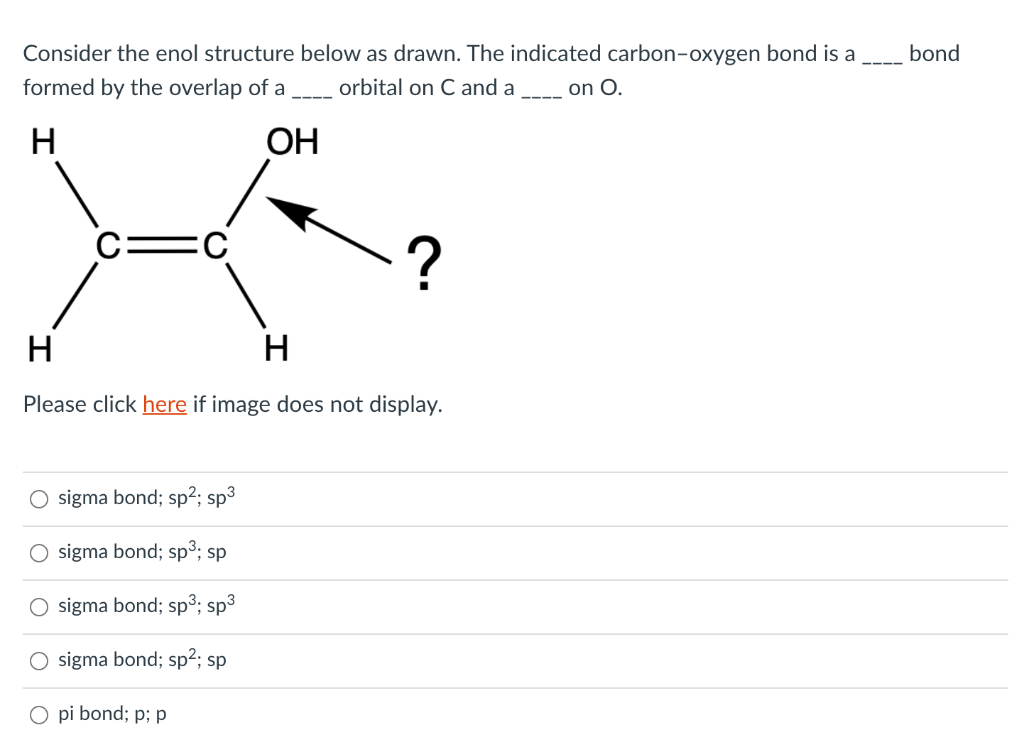Image resolution: width=1024 pixels, height=747 pixels.
Task: Click the divider above the answer options
Action: click(512, 470)
